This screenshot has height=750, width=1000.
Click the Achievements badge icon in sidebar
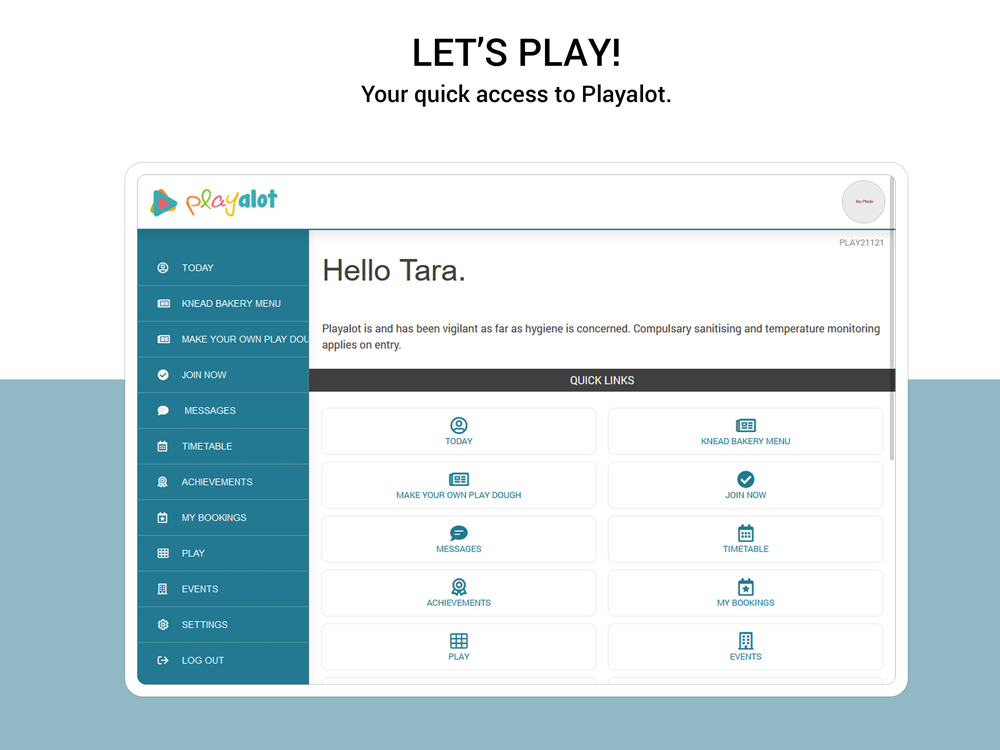(x=163, y=482)
